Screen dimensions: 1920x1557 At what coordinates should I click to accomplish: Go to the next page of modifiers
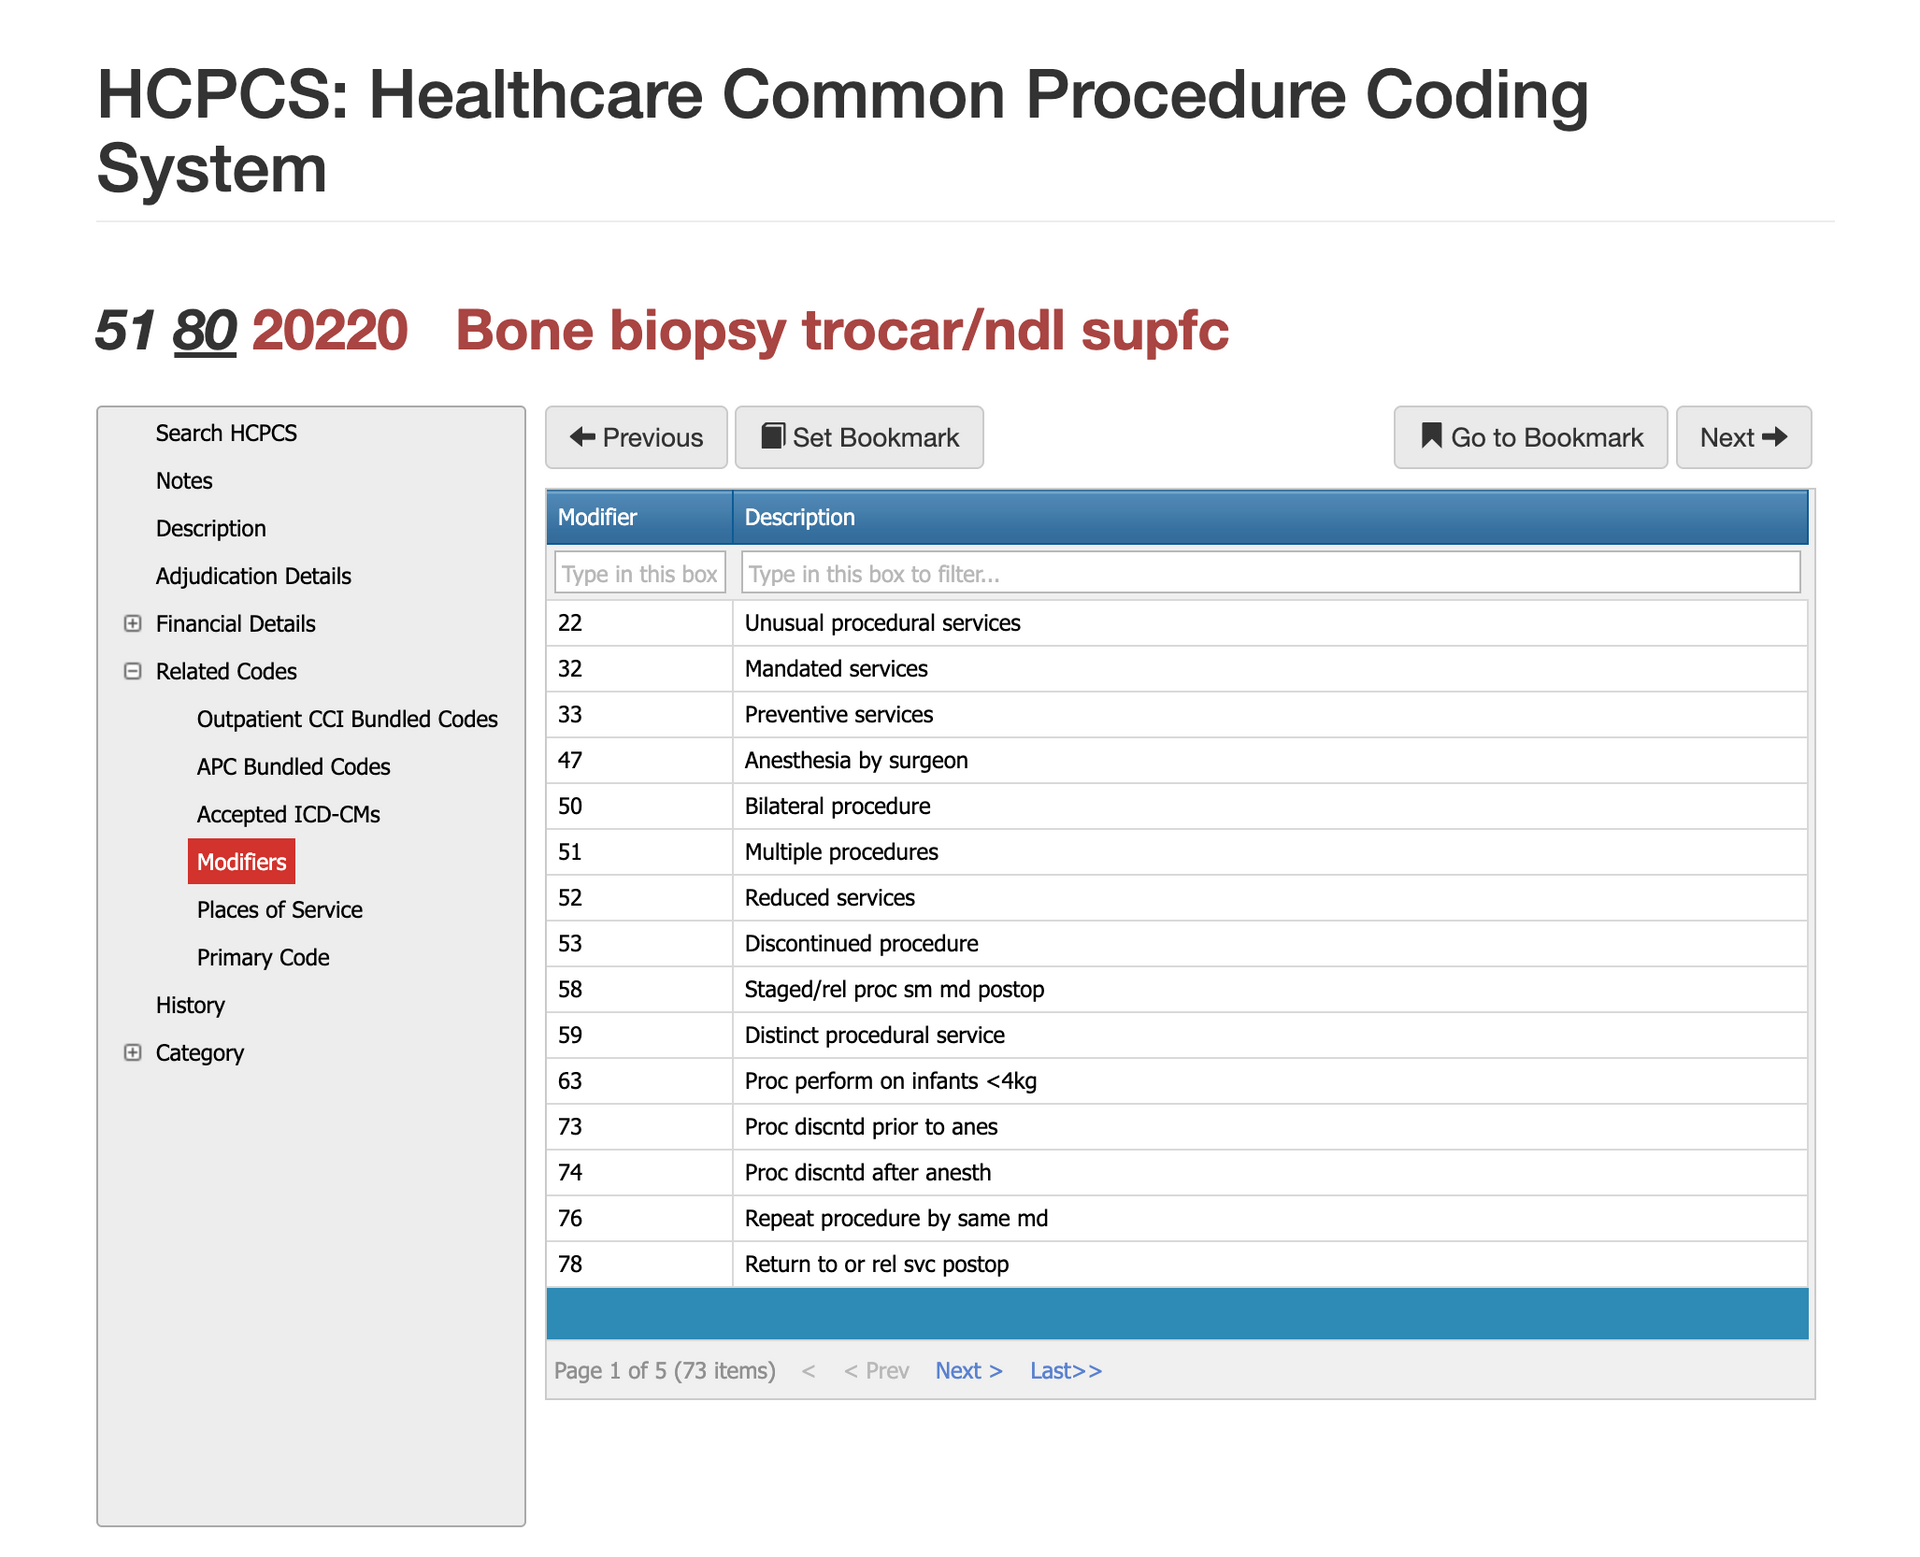click(x=967, y=1371)
